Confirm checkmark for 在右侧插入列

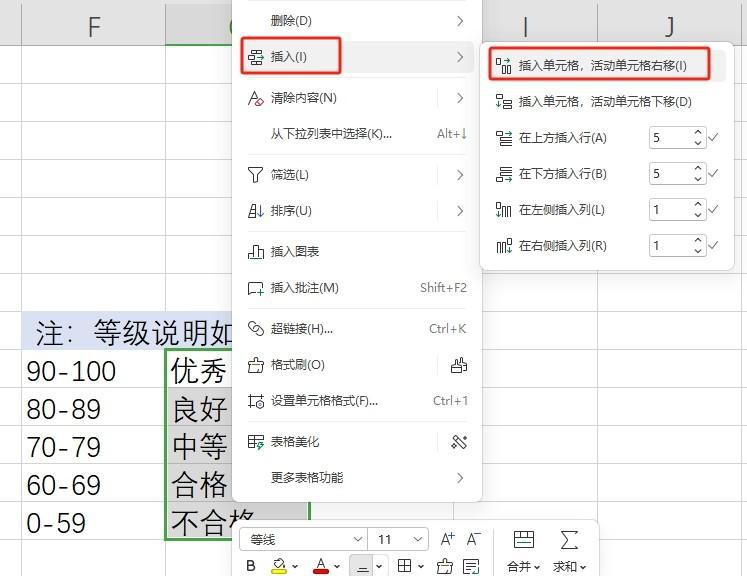click(713, 246)
